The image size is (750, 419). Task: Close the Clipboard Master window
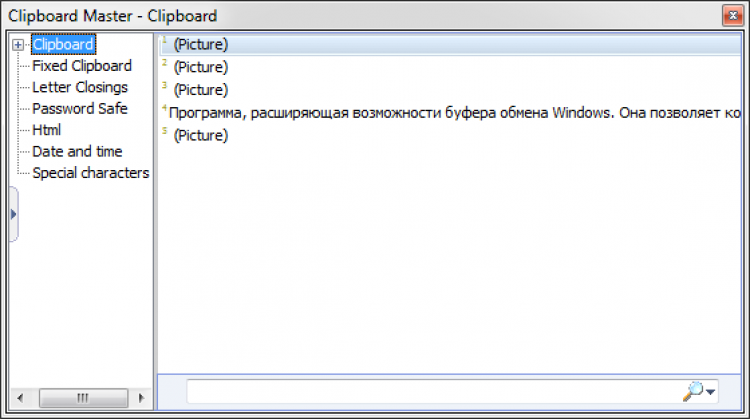point(735,16)
